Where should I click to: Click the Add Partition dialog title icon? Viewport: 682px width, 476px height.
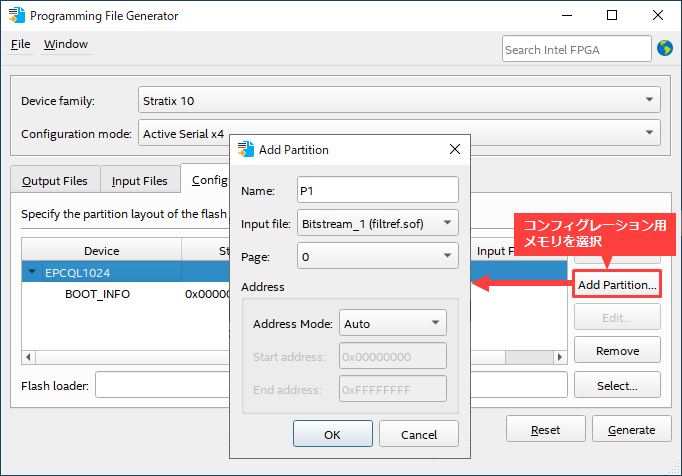pyautogui.click(x=245, y=150)
